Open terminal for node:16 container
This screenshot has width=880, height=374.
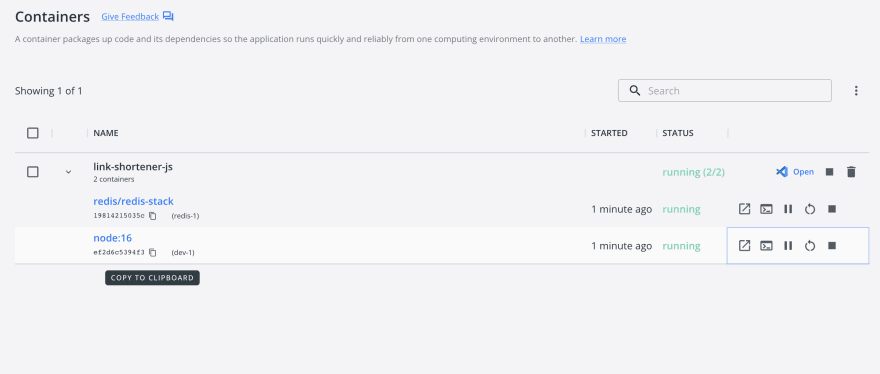(766, 245)
